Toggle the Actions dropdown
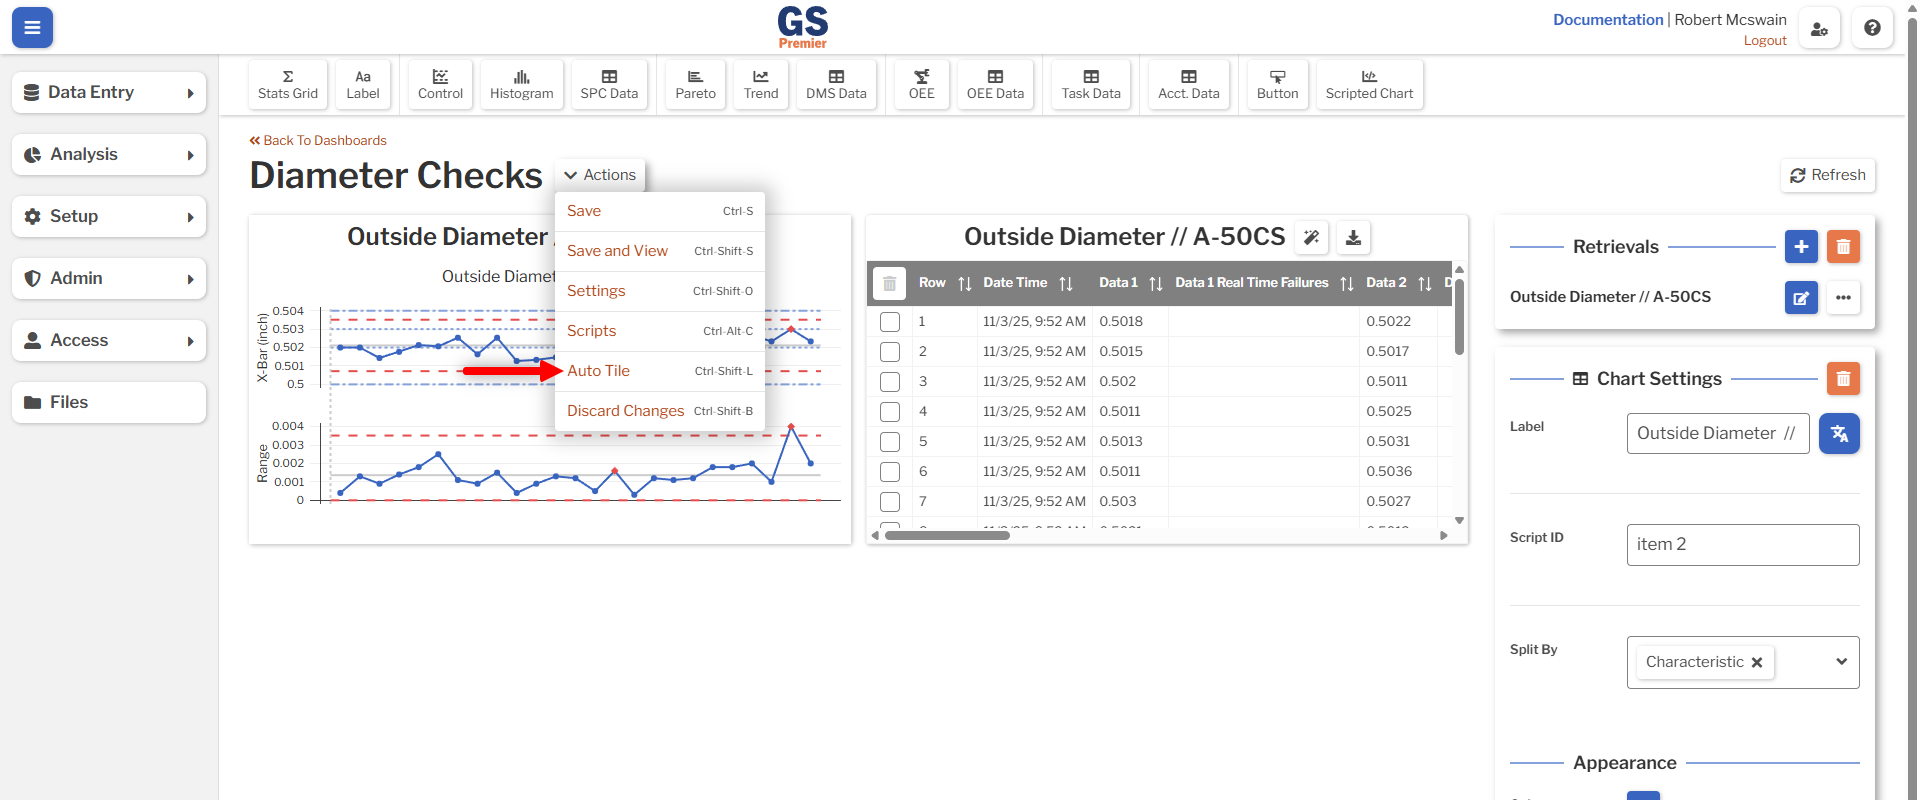Image resolution: width=1920 pixels, height=800 pixels. pos(600,175)
